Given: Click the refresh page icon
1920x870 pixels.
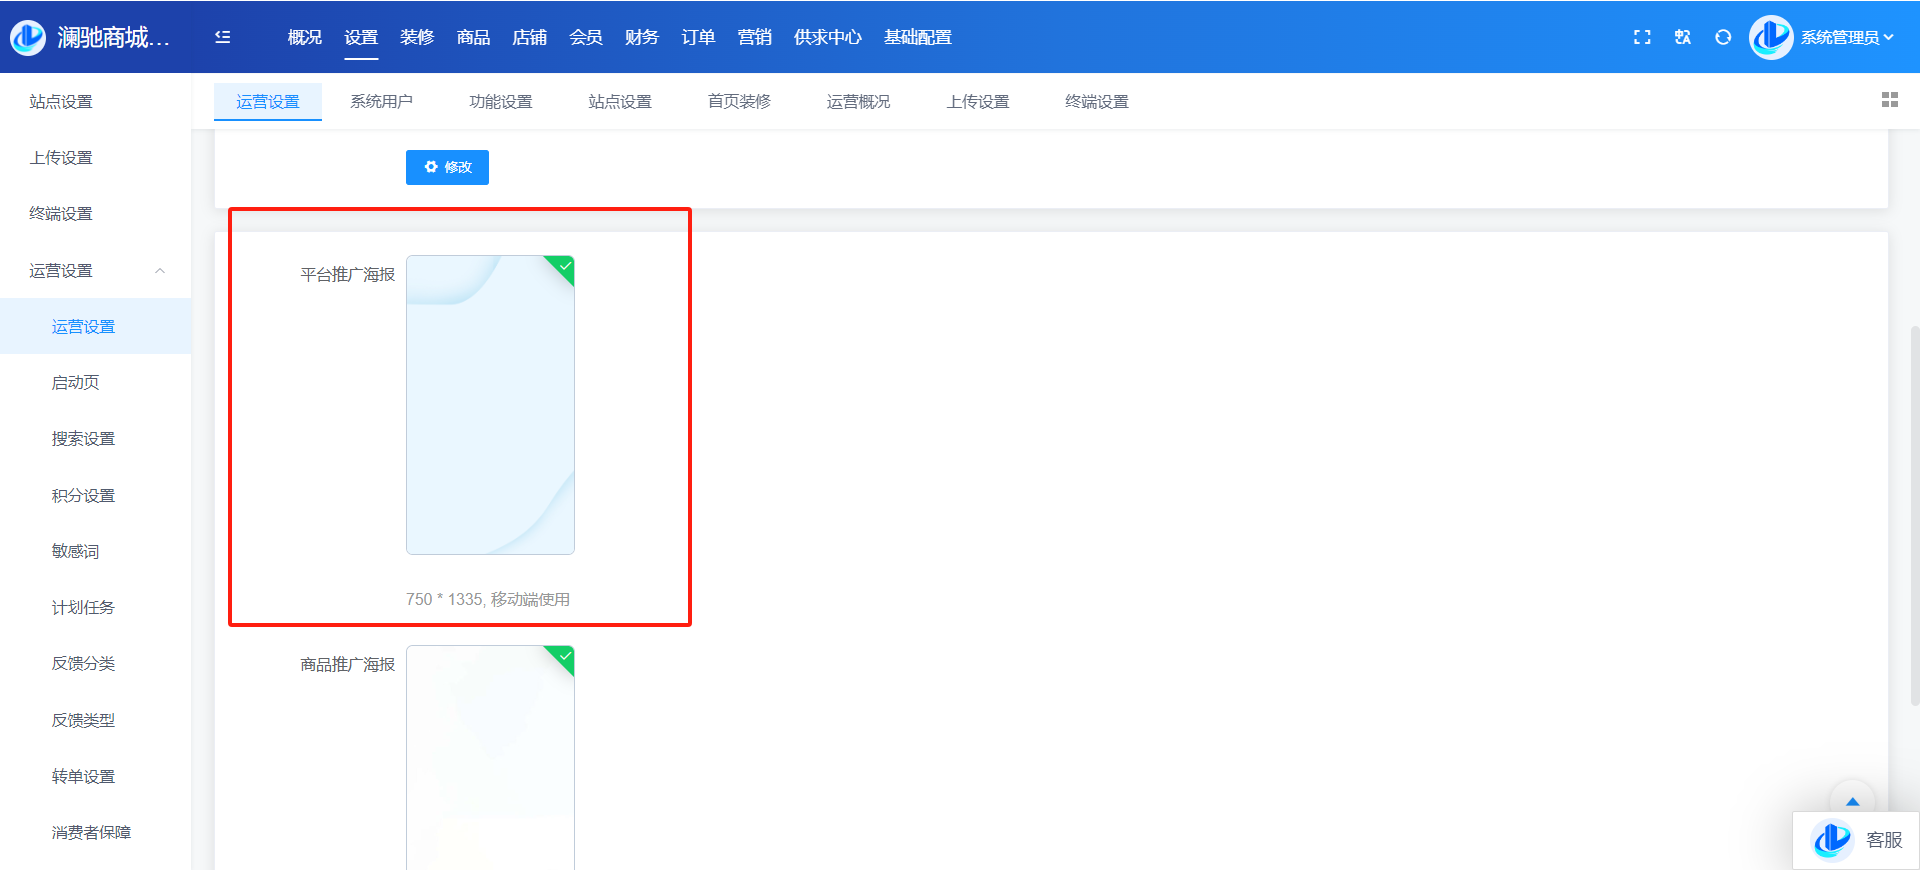Looking at the screenshot, I should [x=1723, y=37].
